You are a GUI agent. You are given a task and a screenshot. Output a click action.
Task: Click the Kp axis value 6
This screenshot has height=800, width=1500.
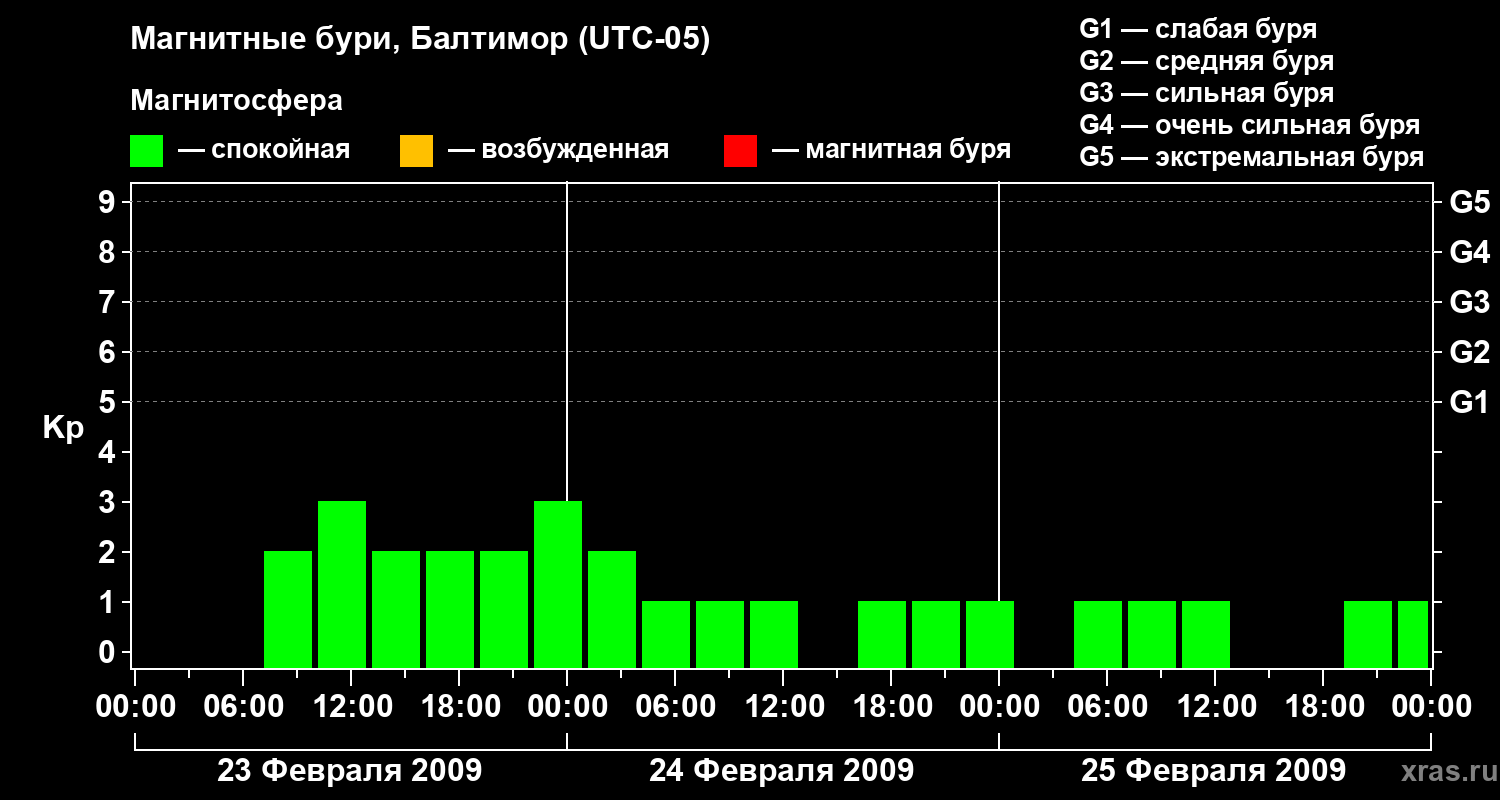pos(109,352)
